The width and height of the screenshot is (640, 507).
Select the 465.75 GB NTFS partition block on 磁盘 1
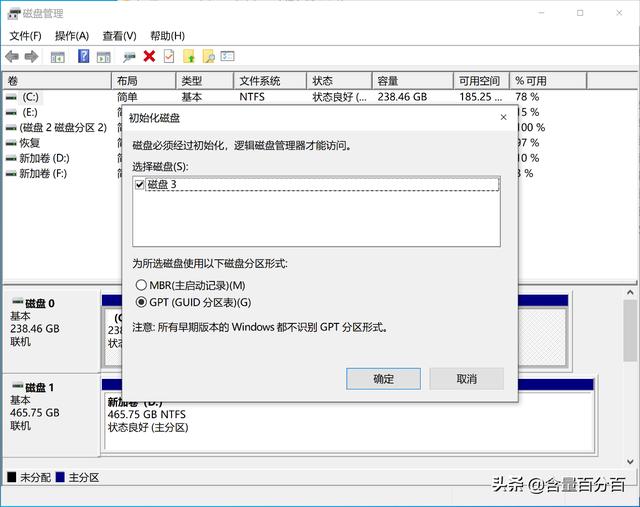coord(349,421)
